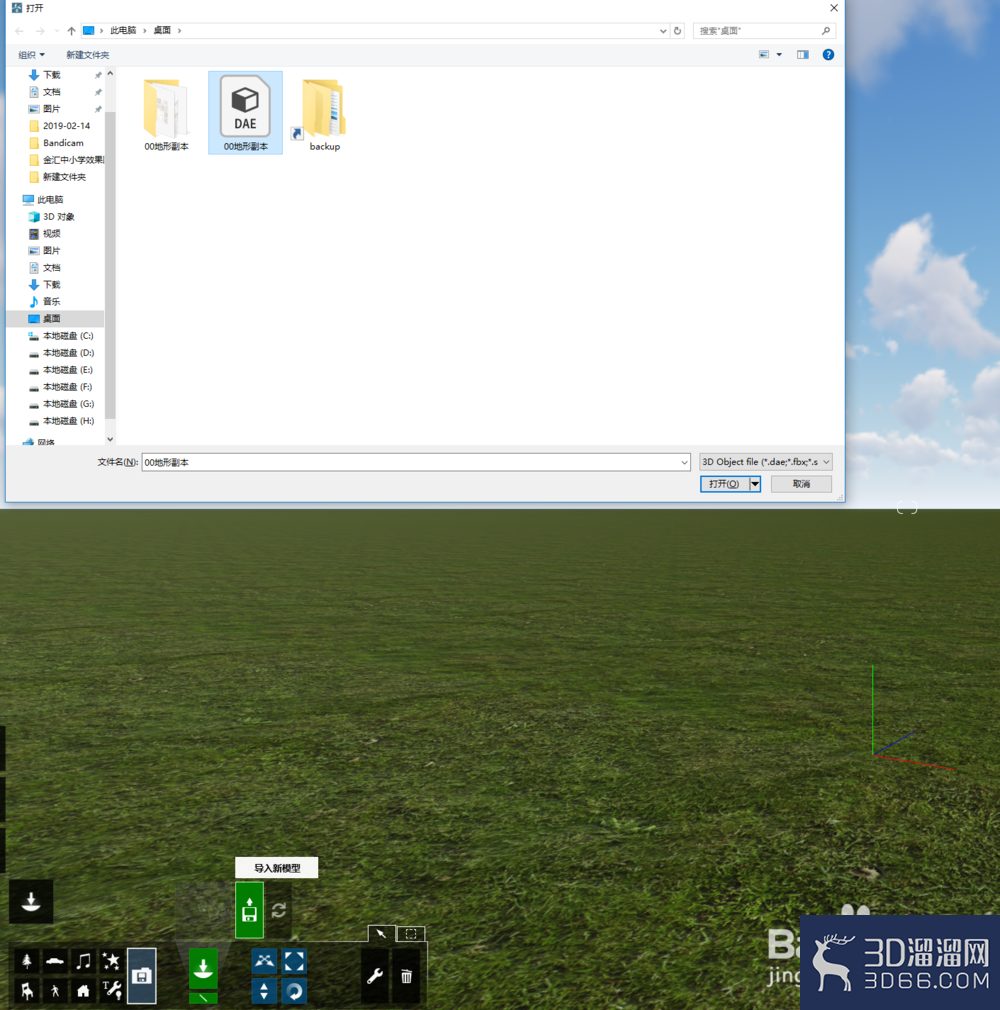Click the 取消 button

pos(801,484)
